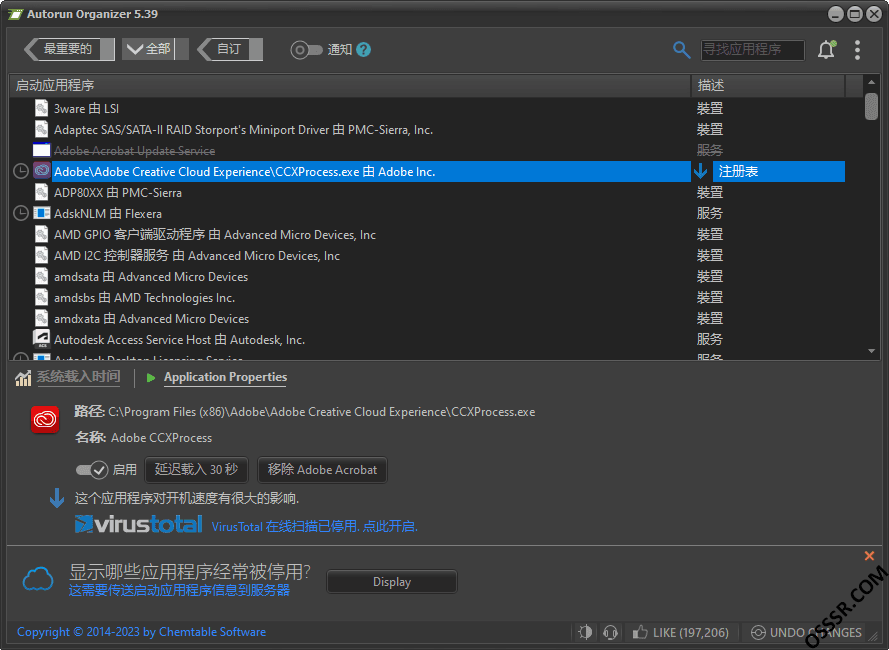This screenshot has width=889, height=650.
Task: Click the vertical scrollbar thumb
Action: [x=871, y=106]
